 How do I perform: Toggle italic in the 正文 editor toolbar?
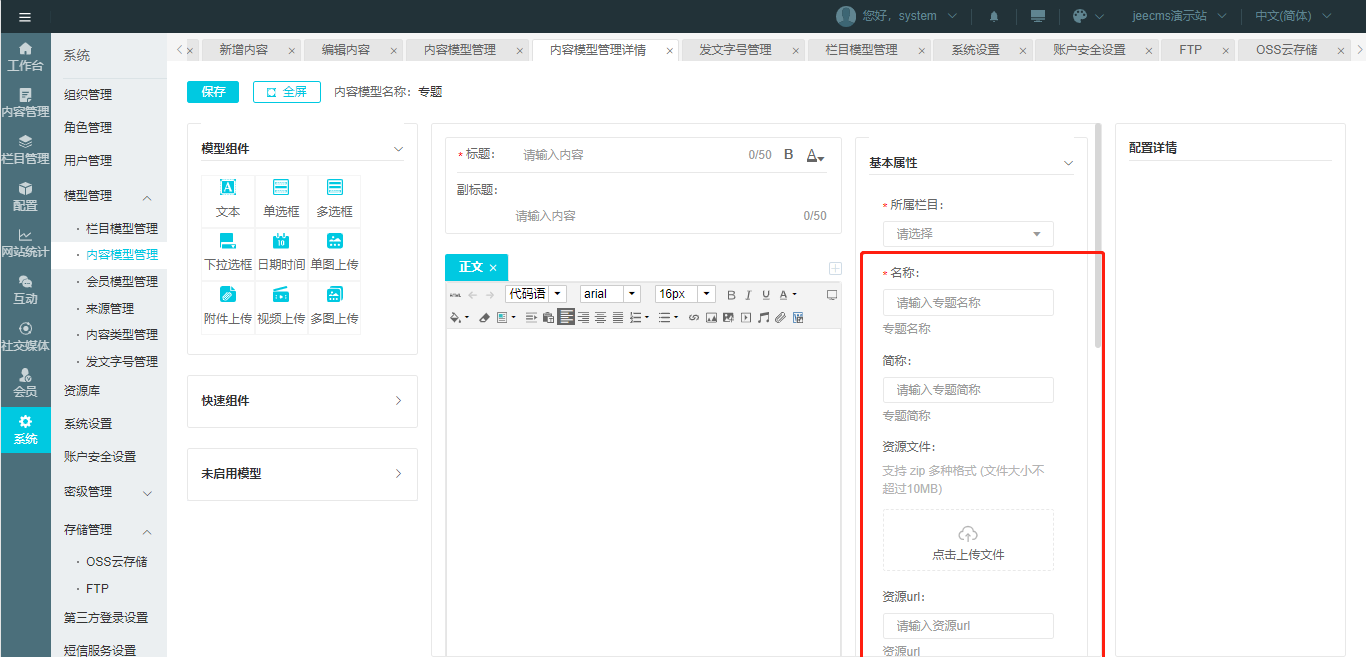[748, 295]
